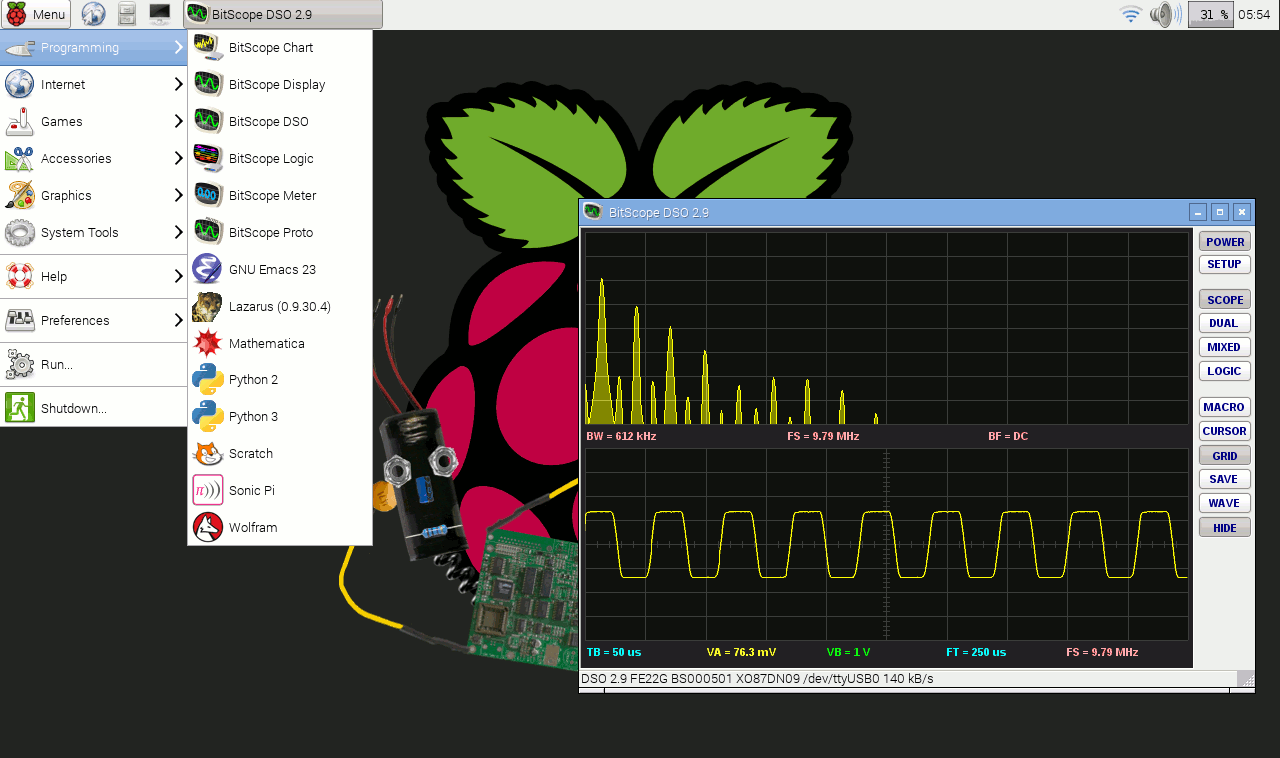Open the Accessories menu entry
The height and width of the screenshot is (758, 1280).
click(94, 158)
